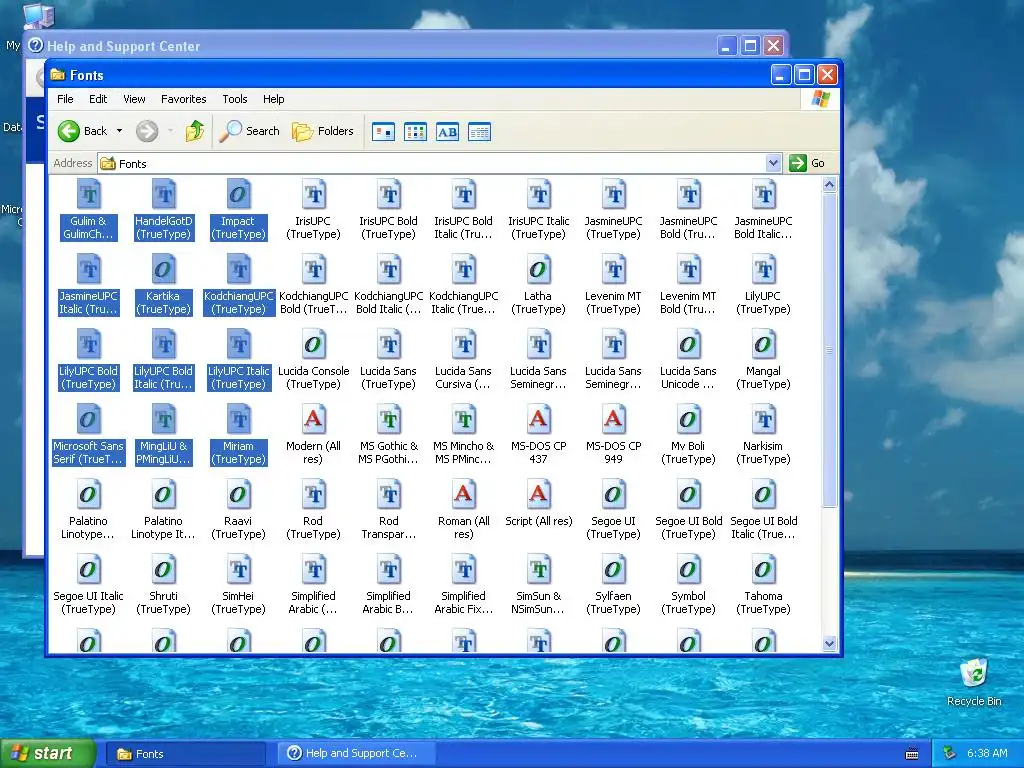Click the Go button
Viewport: 1024px width, 768px height.
point(807,163)
